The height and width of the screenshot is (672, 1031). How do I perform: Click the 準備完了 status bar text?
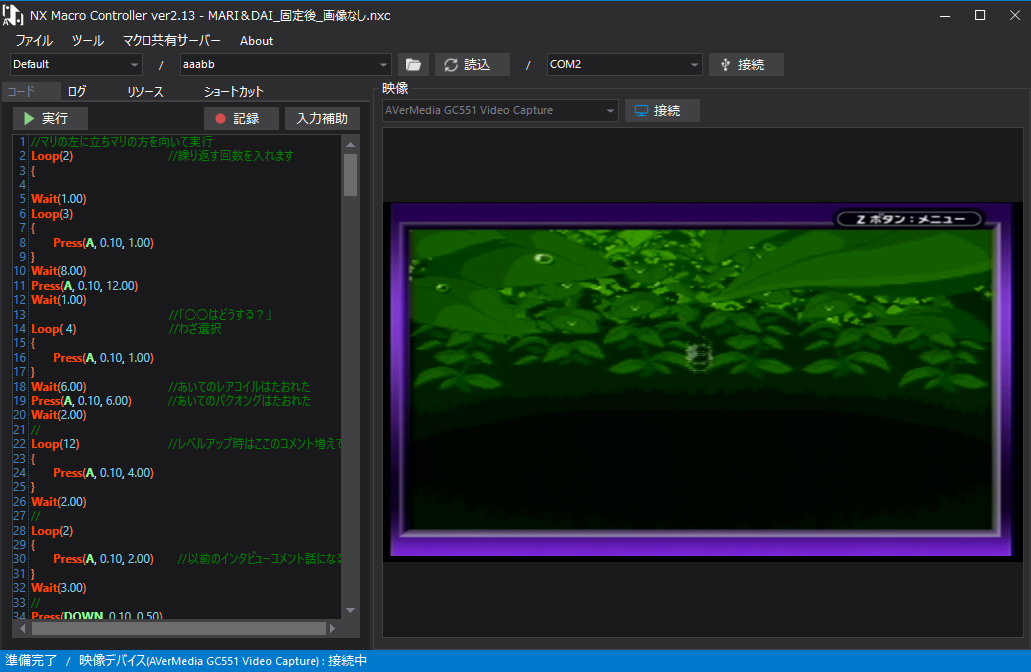pyautogui.click(x=31, y=661)
